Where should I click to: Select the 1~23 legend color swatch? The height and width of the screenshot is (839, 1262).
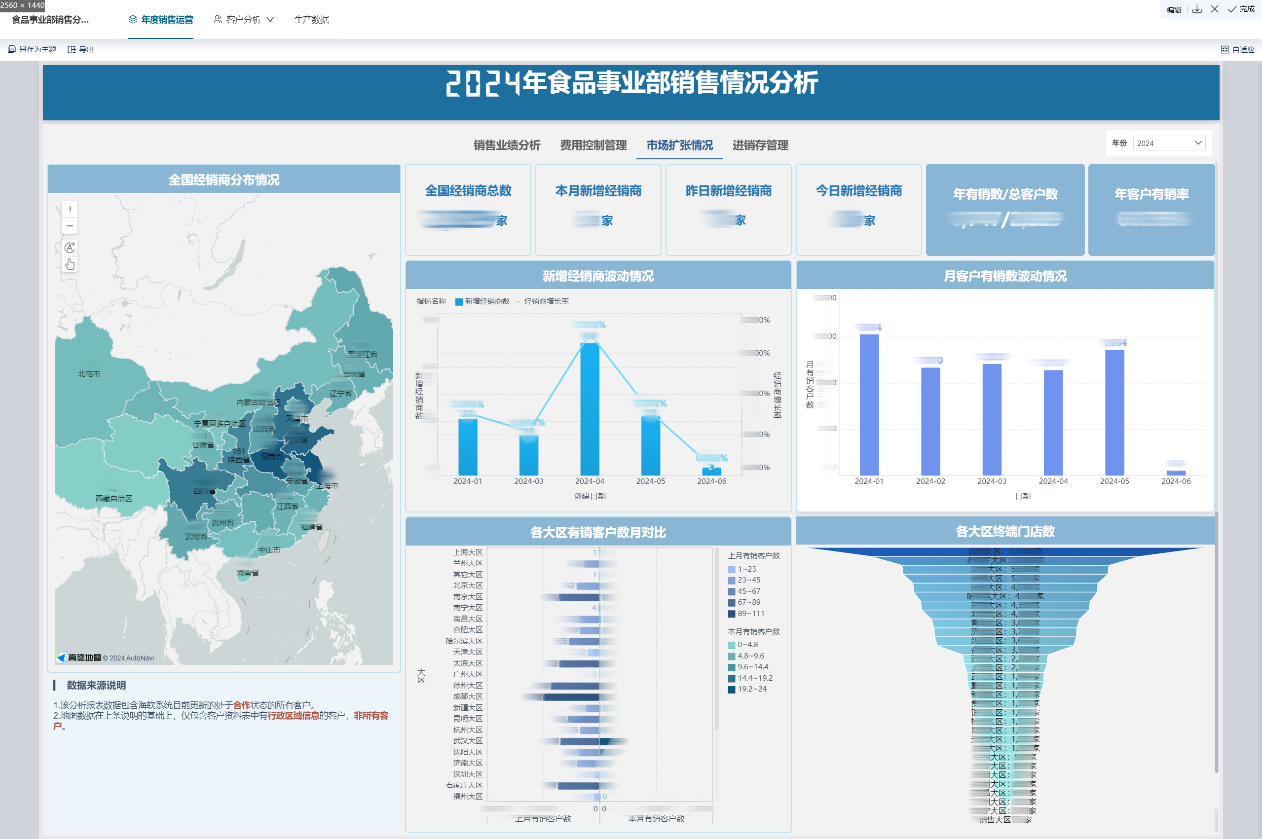(x=732, y=569)
